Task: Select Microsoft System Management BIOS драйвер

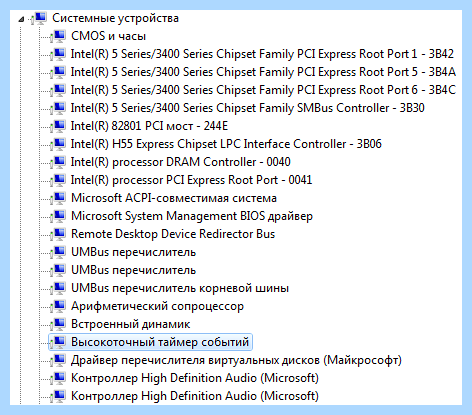Action: [x=192, y=216]
